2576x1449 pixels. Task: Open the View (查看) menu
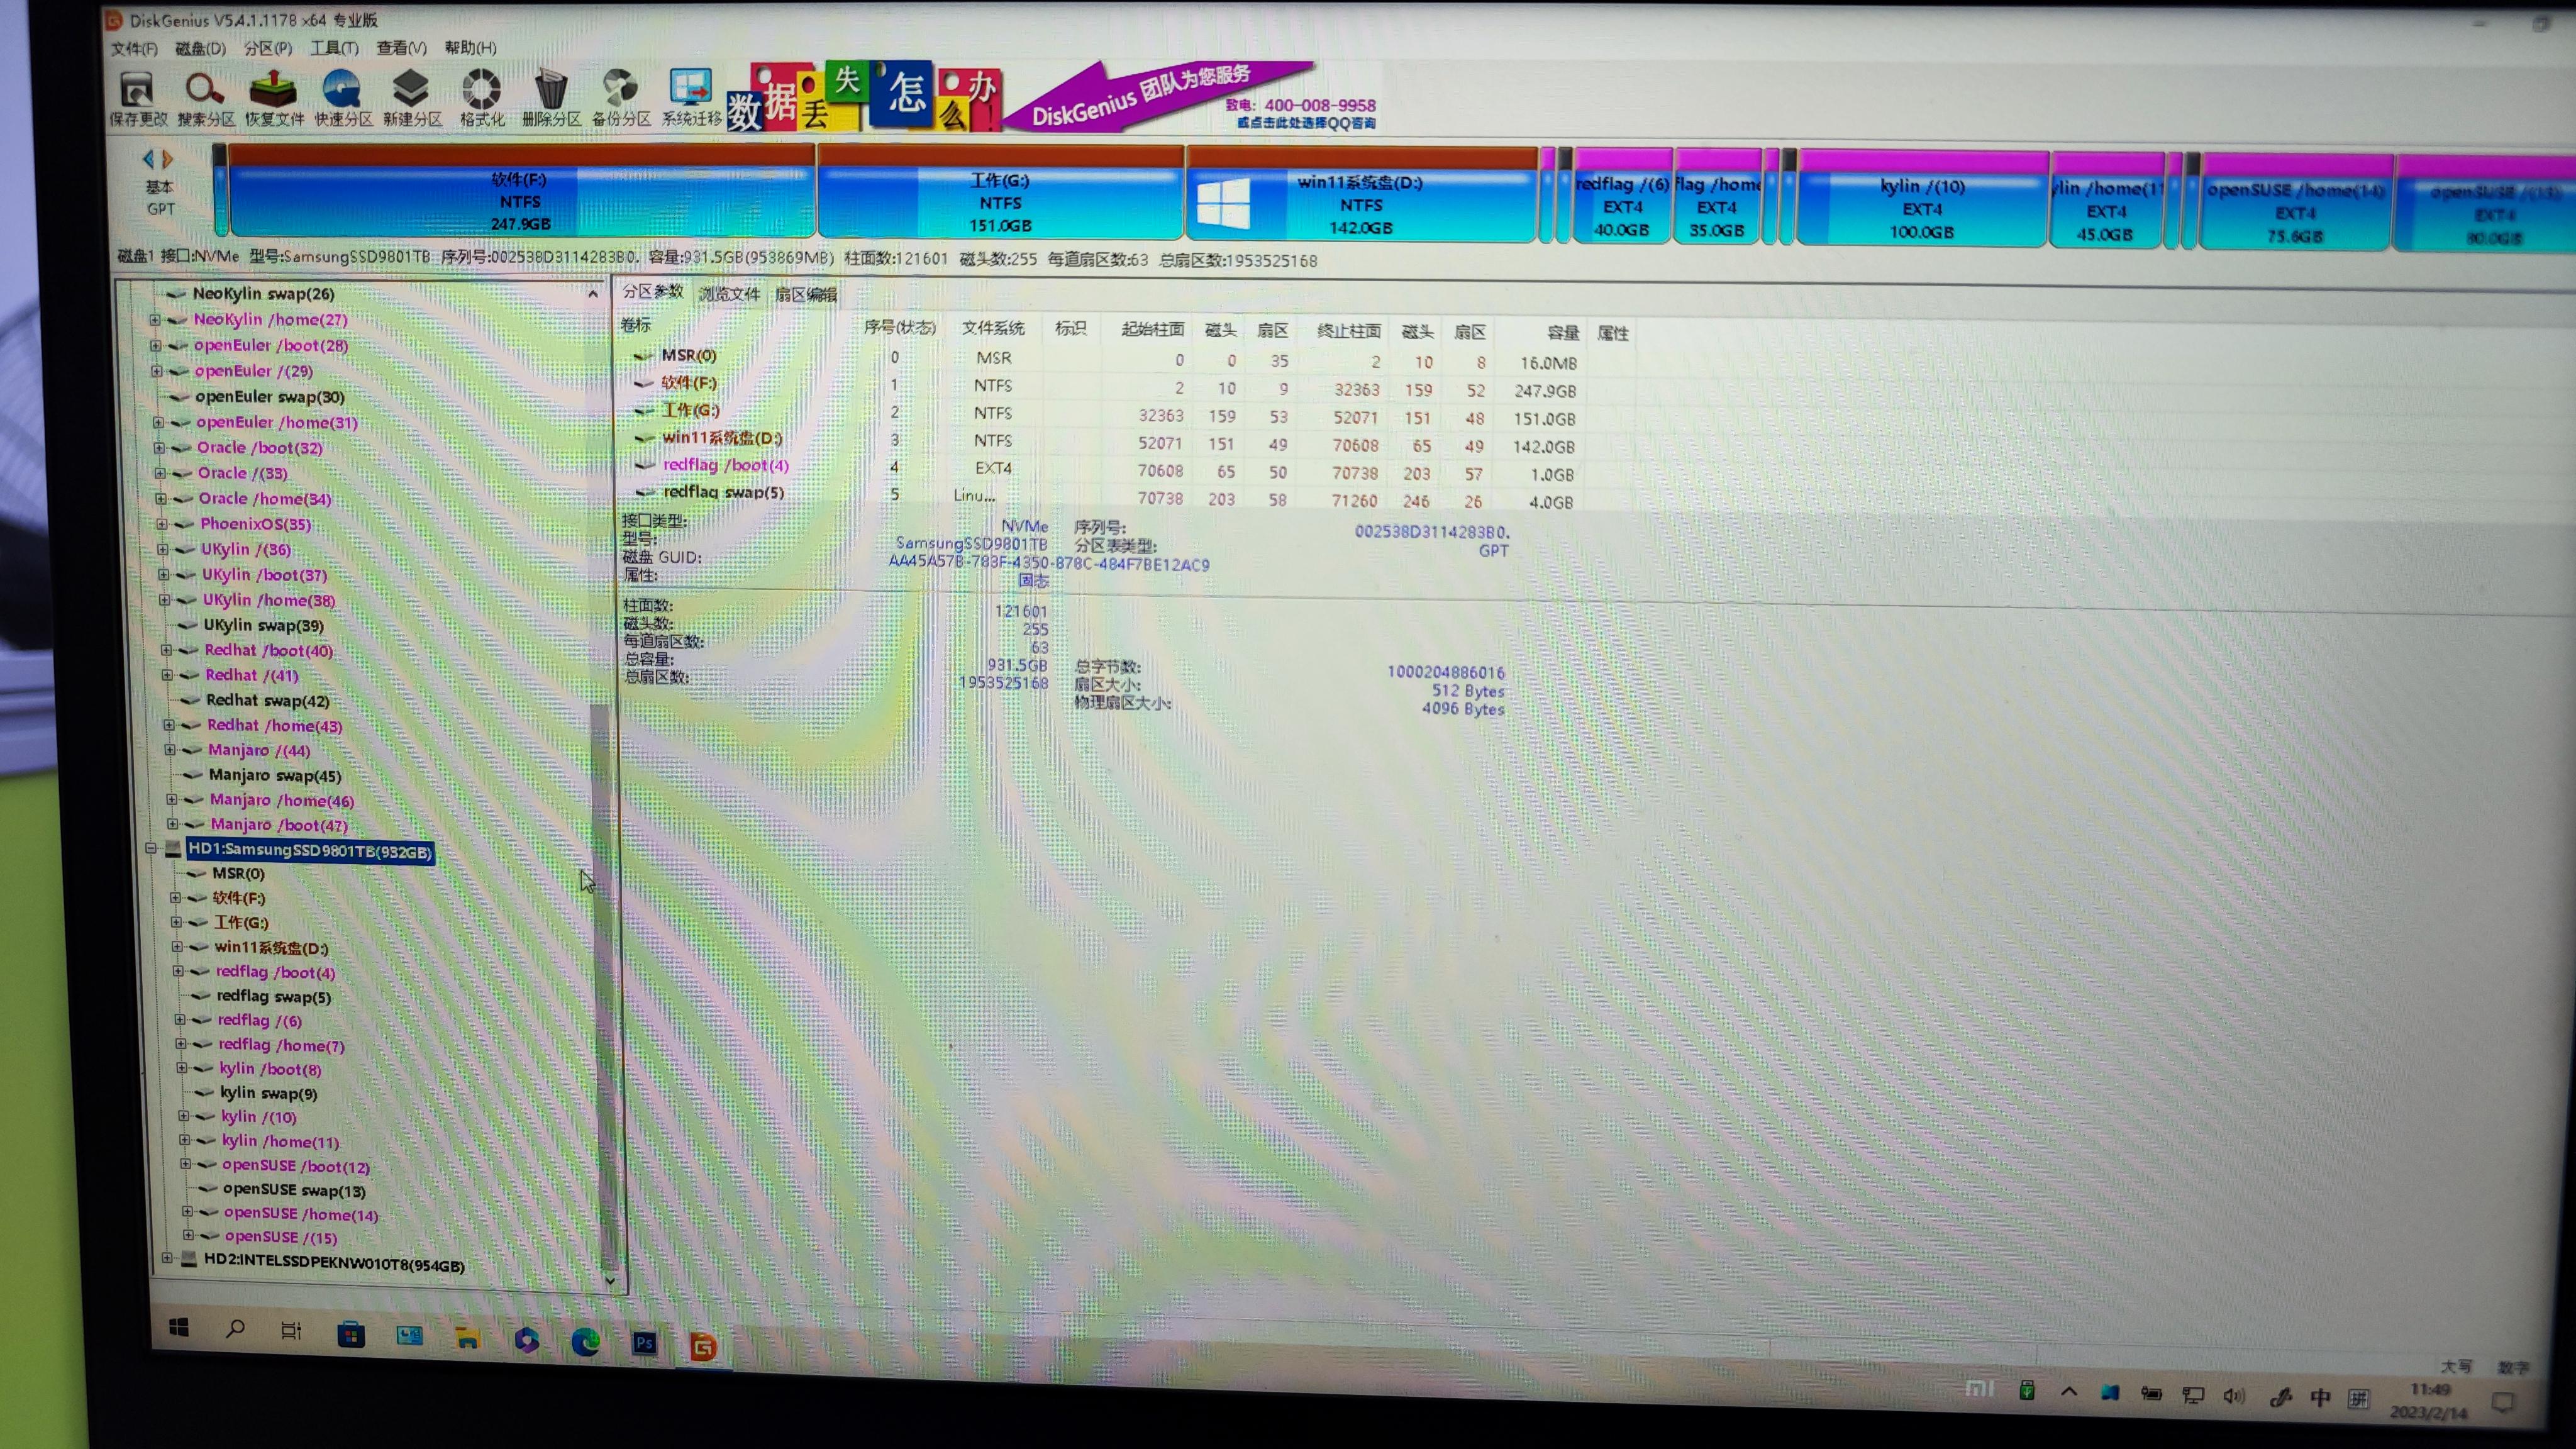pyautogui.click(x=401, y=48)
